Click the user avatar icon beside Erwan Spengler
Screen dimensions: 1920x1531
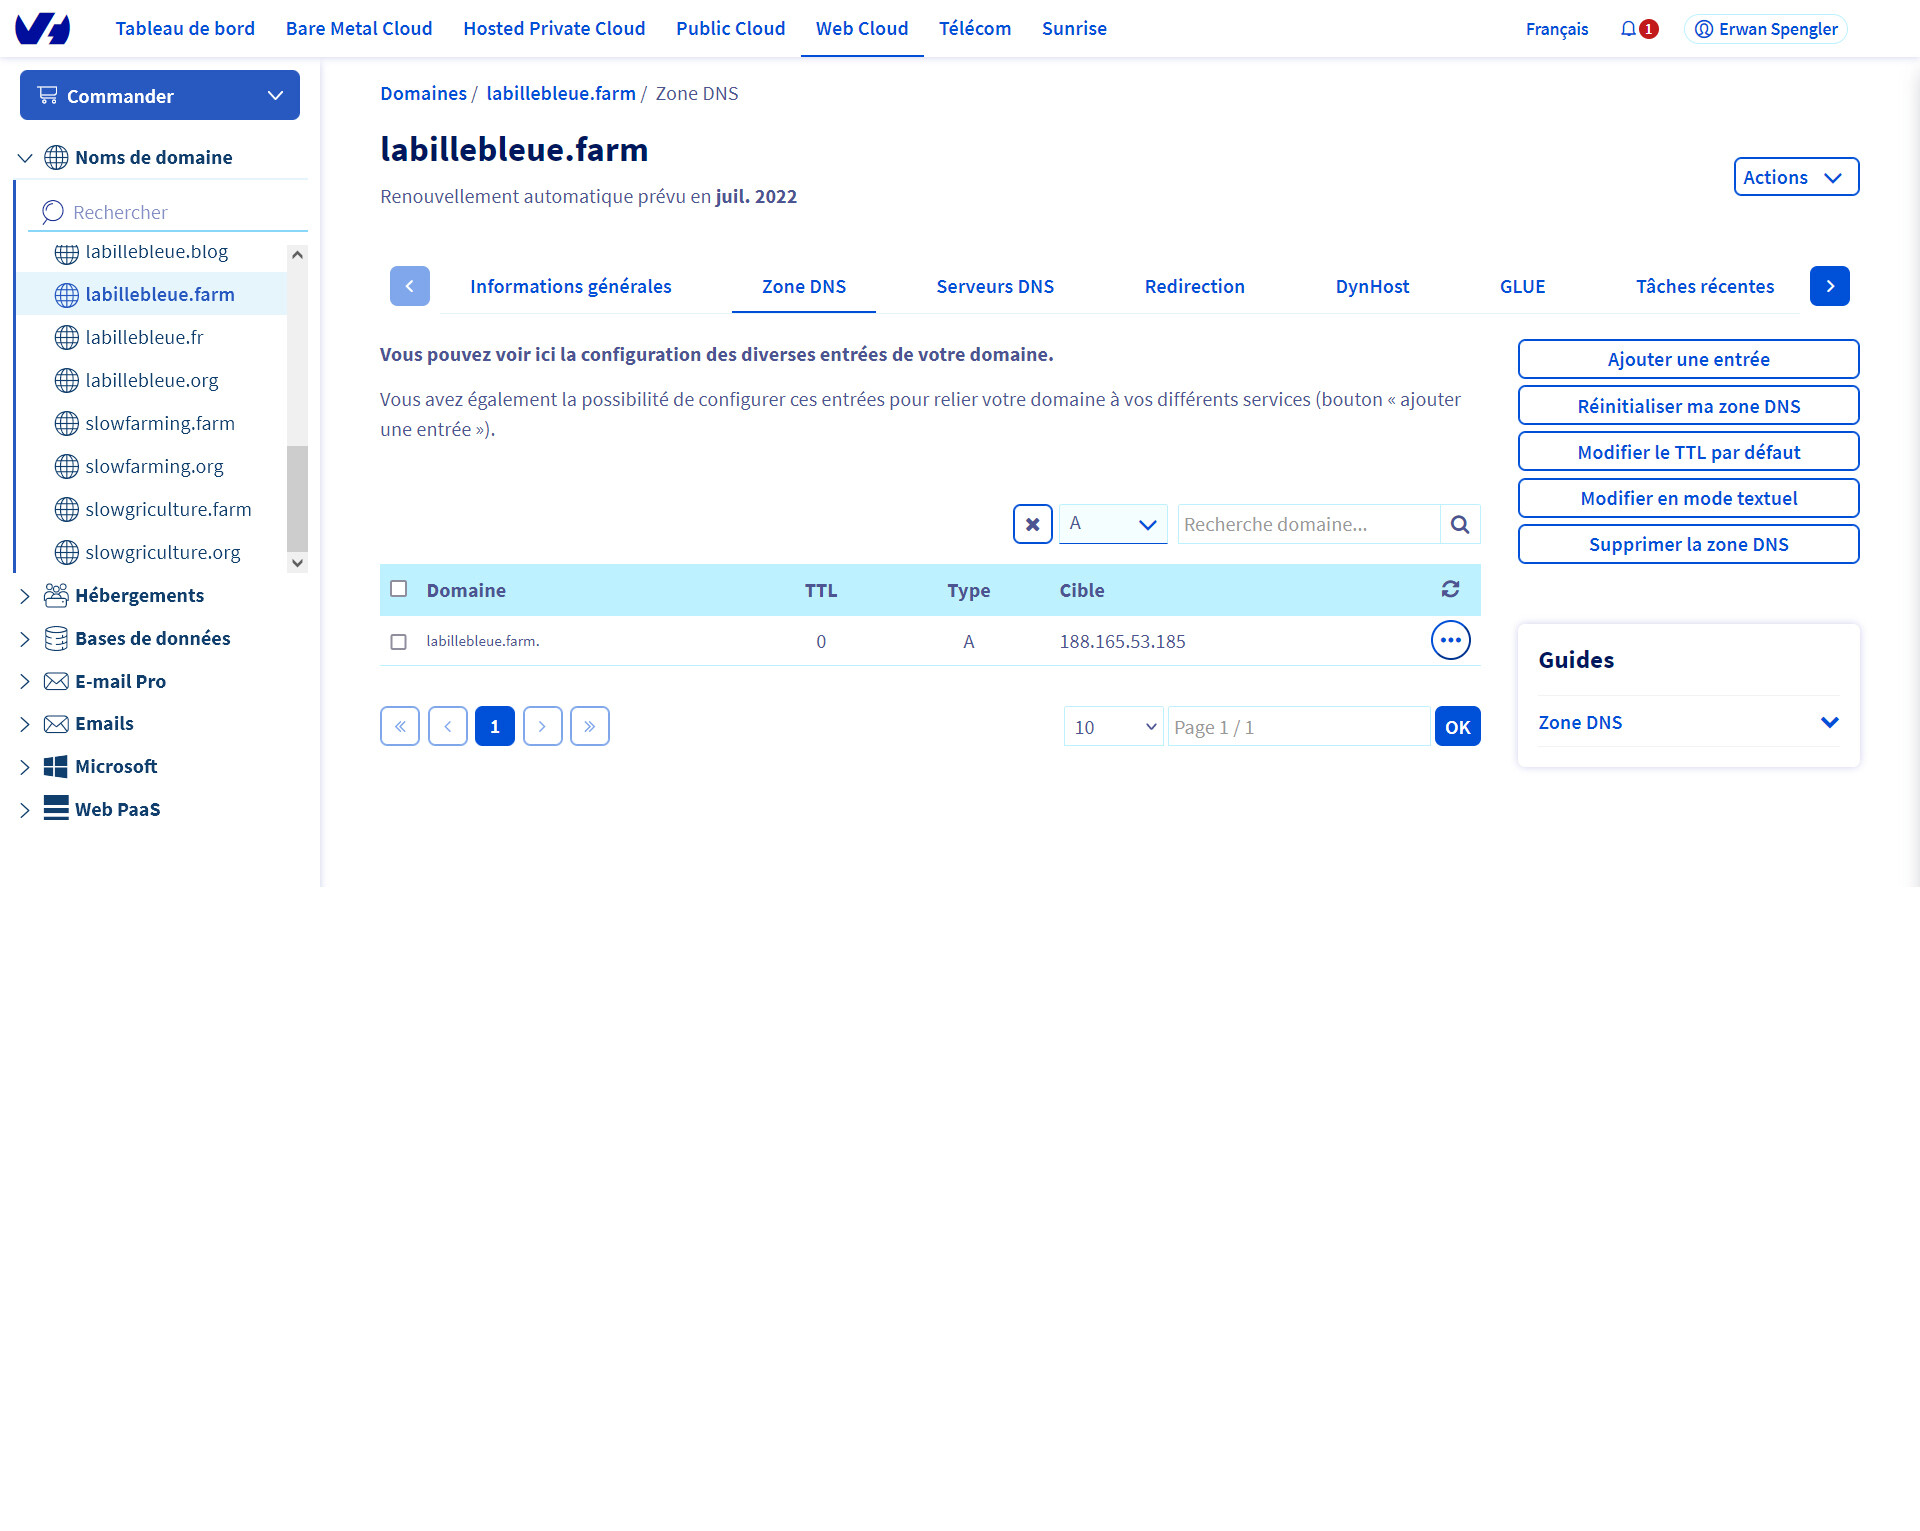point(1704,29)
